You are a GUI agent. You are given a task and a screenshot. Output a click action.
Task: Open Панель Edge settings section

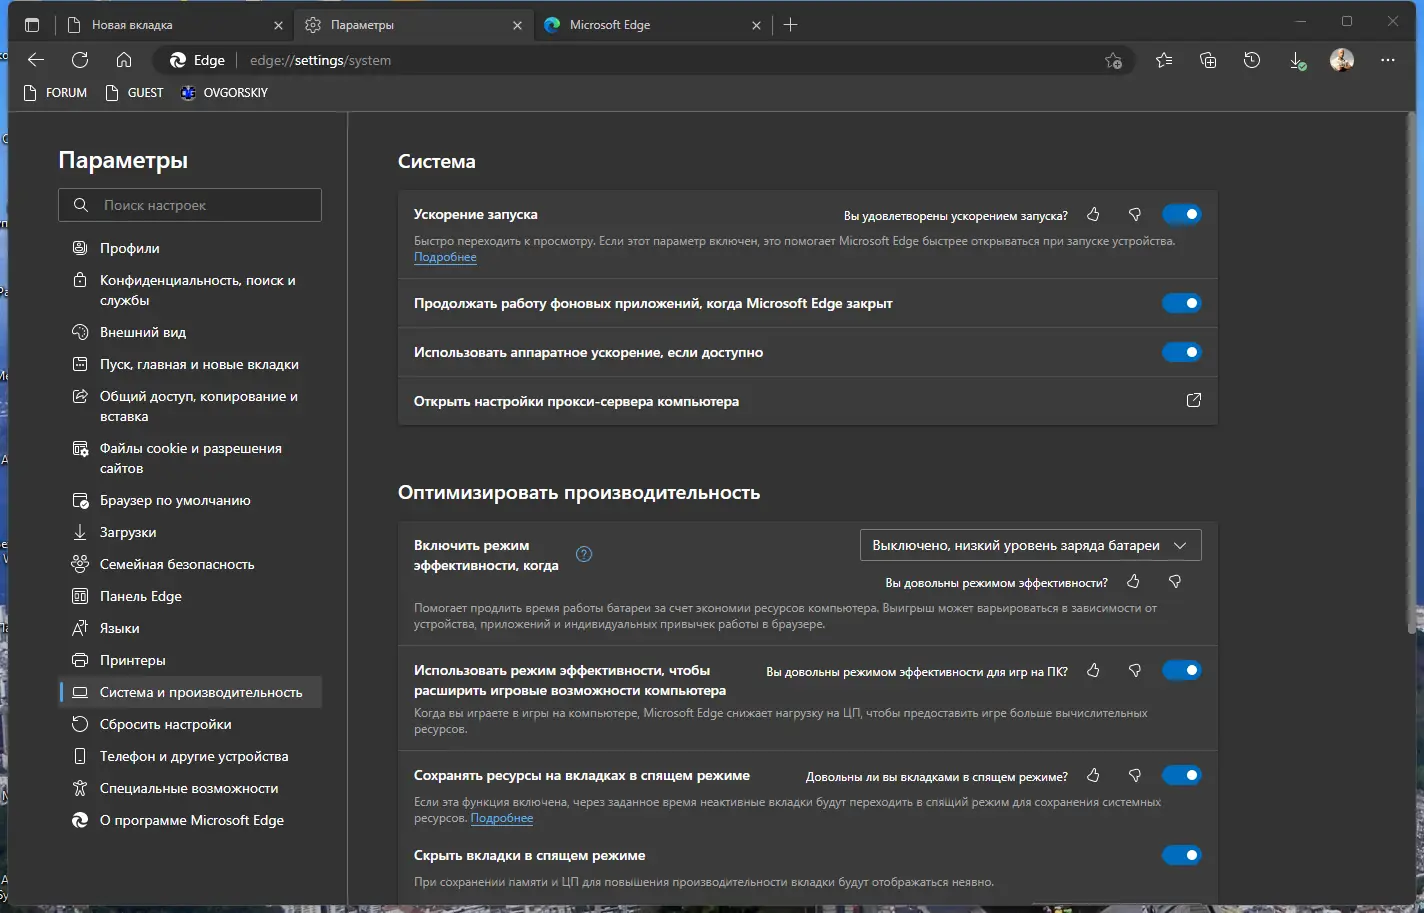(x=190, y=596)
